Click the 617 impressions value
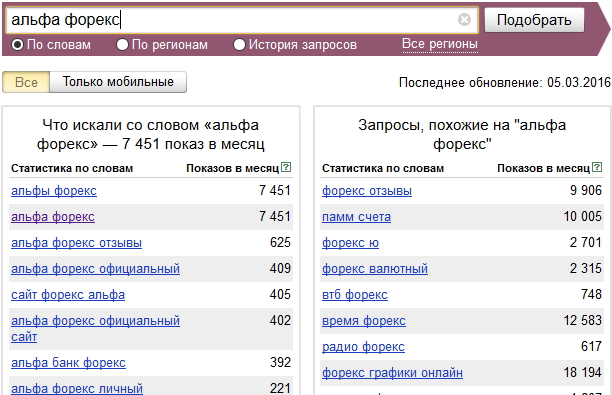The height and width of the screenshot is (395, 612). tap(591, 346)
